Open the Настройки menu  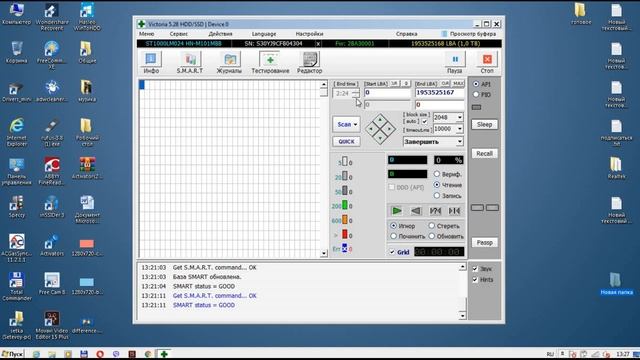(x=309, y=34)
